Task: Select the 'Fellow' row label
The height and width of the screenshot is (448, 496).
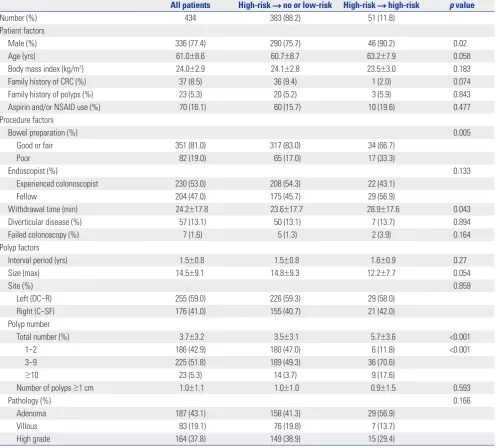Action: click(27, 196)
